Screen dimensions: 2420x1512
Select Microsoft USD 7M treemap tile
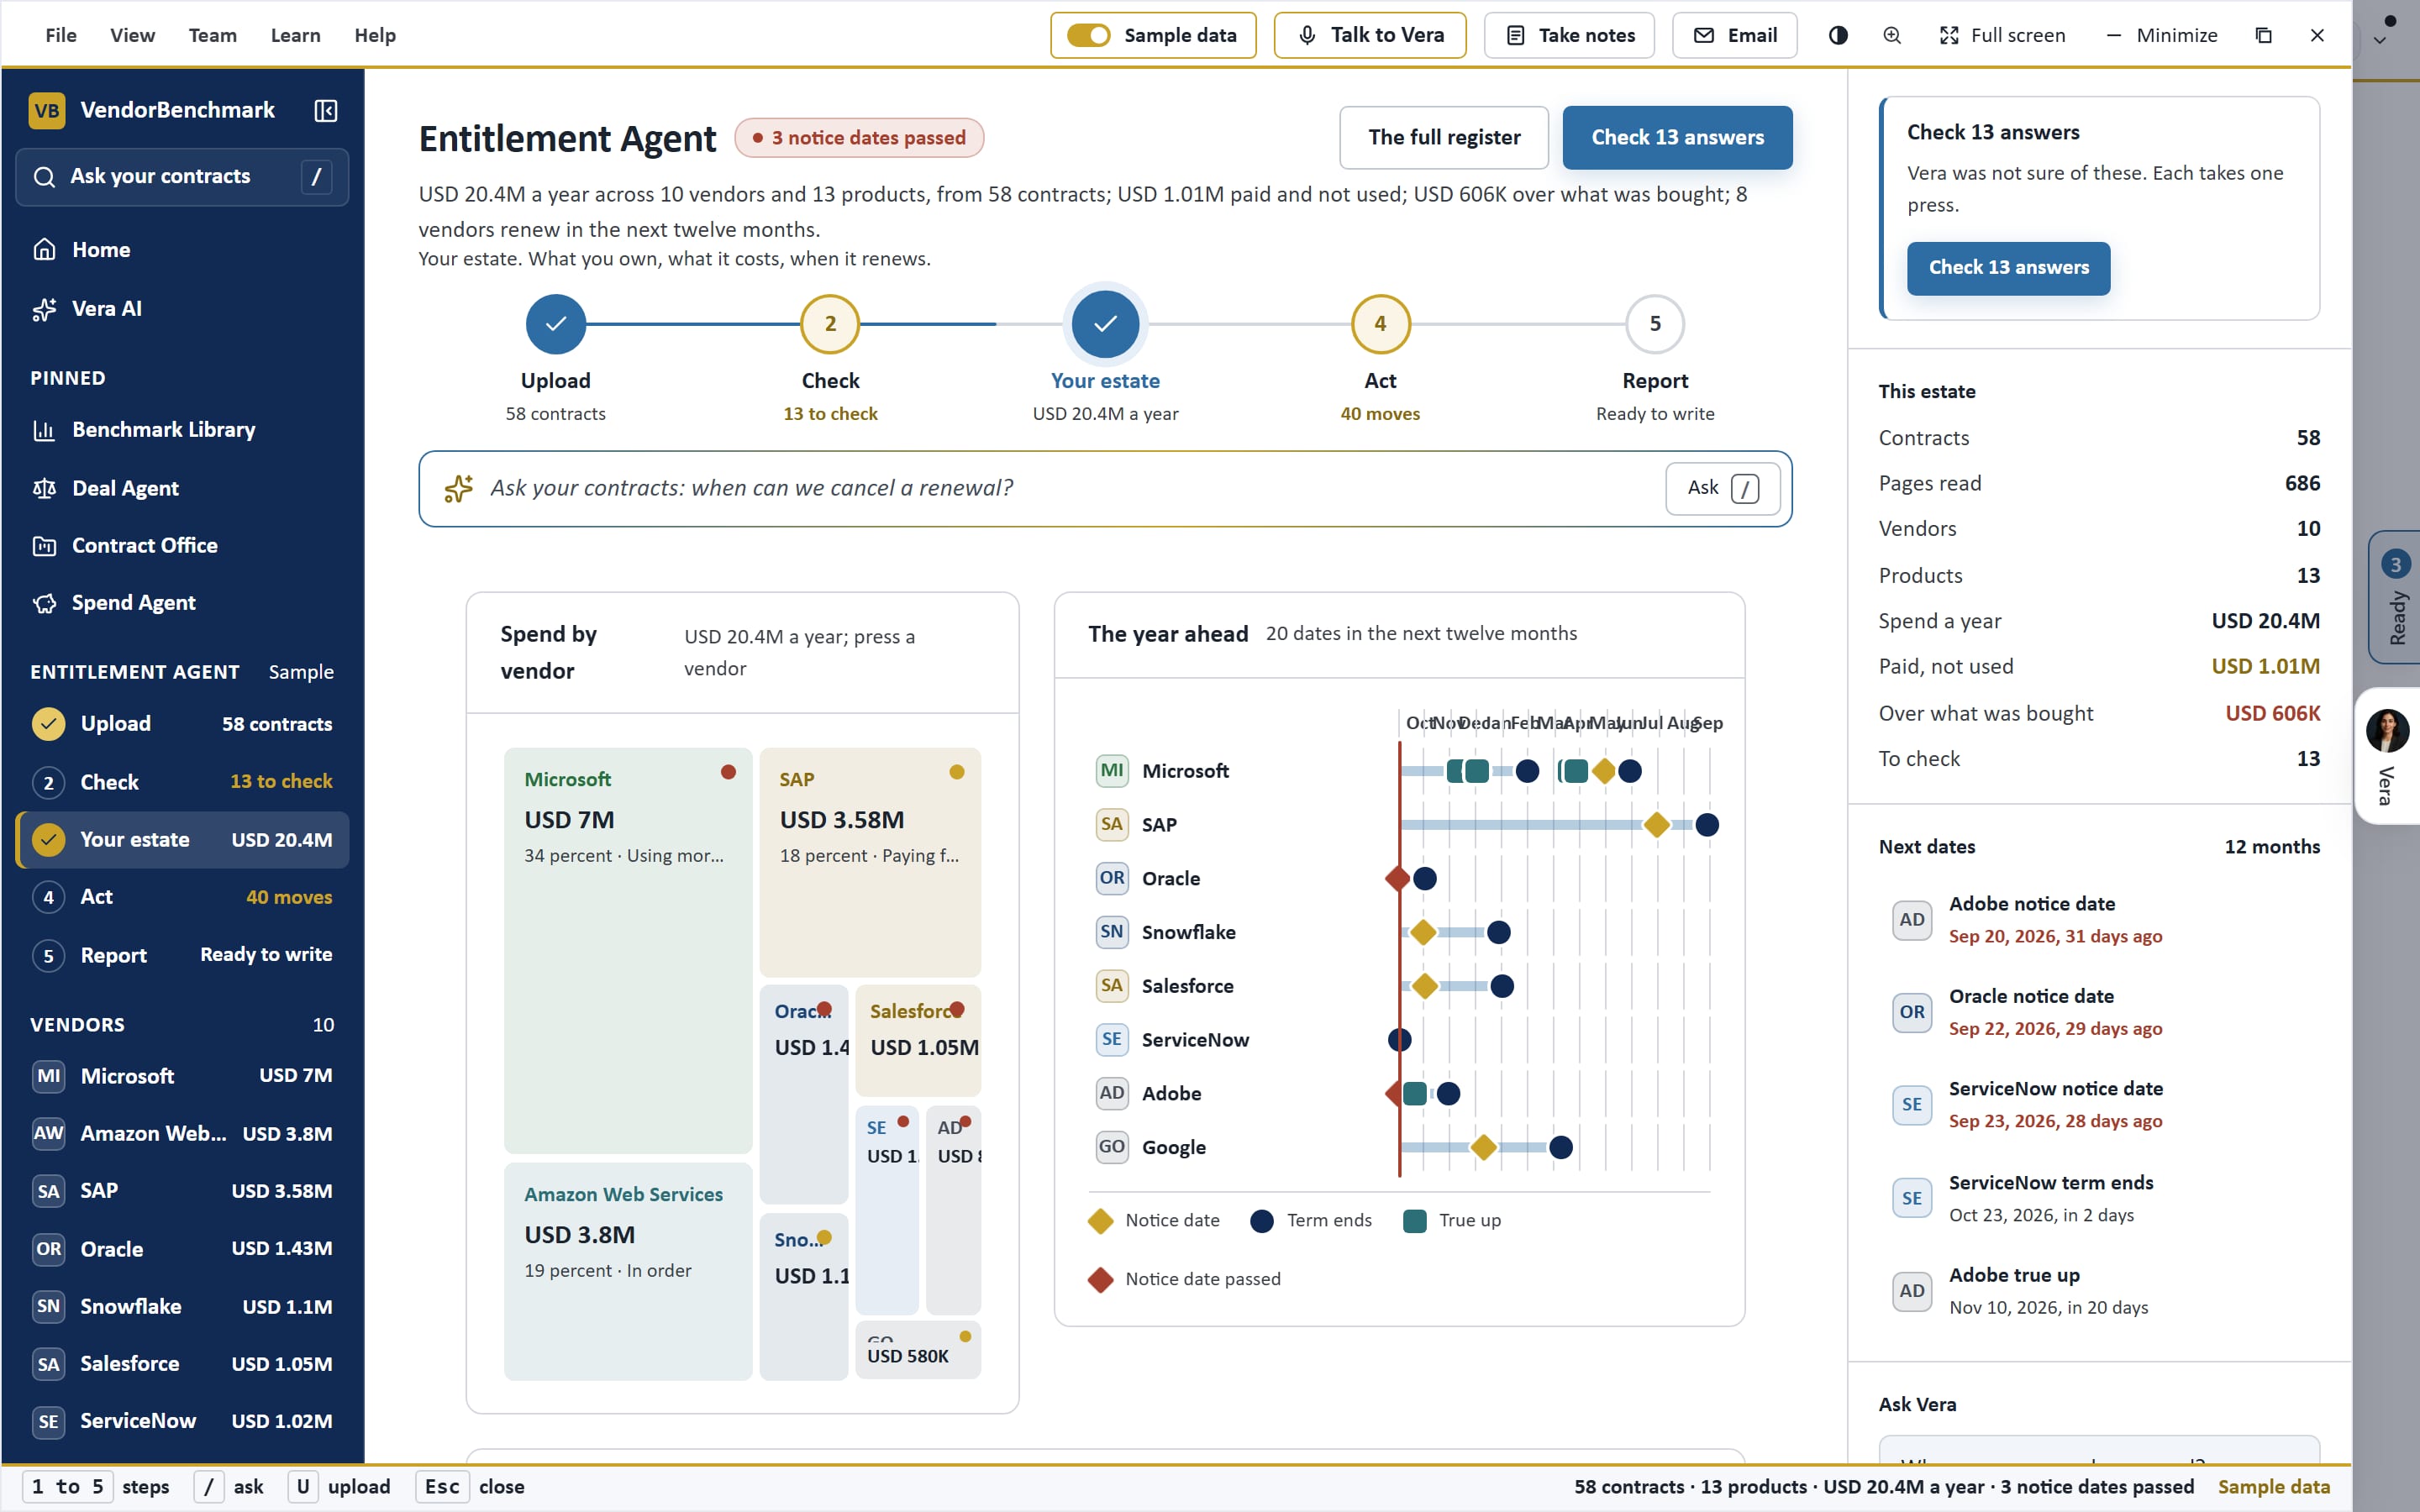[628, 950]
